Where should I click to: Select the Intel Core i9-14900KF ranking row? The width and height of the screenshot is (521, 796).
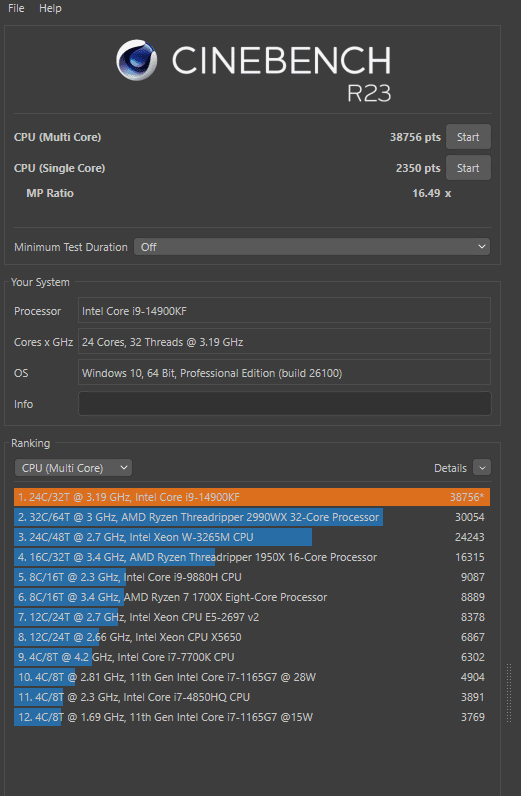point(252,497)
